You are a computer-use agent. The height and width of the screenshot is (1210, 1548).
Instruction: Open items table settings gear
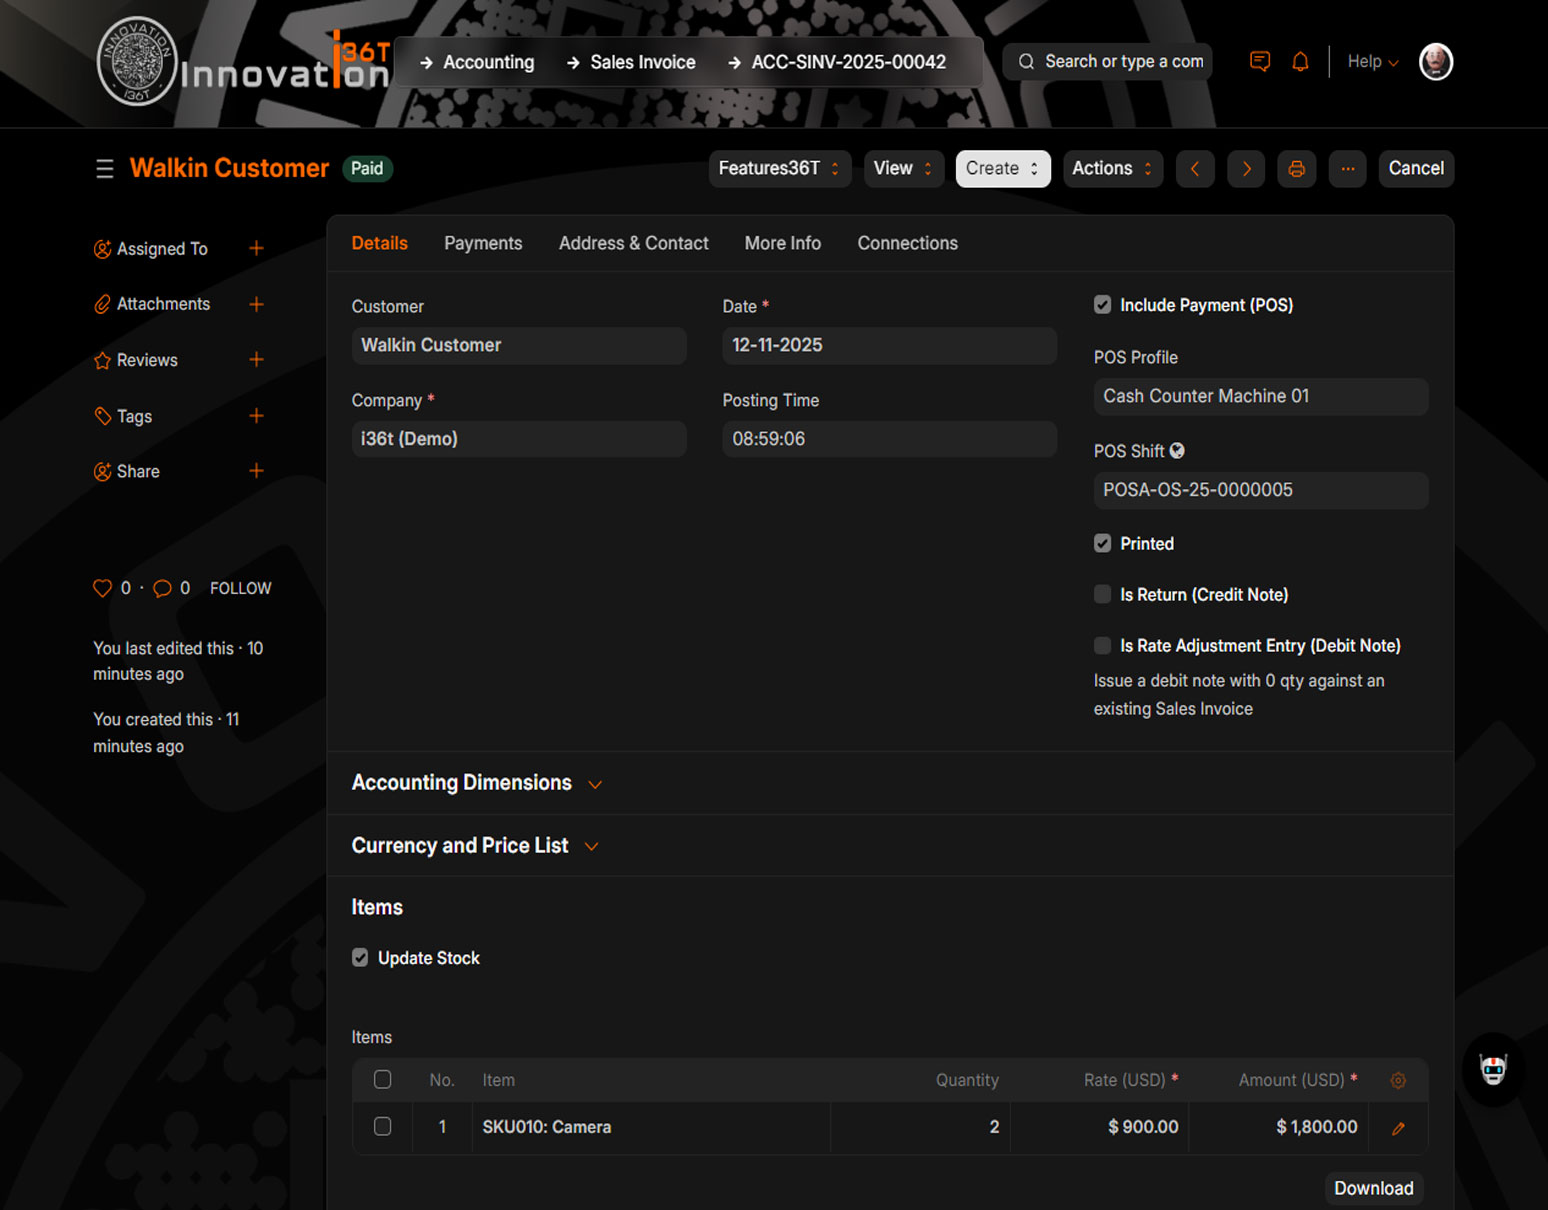[1398, 1080]
